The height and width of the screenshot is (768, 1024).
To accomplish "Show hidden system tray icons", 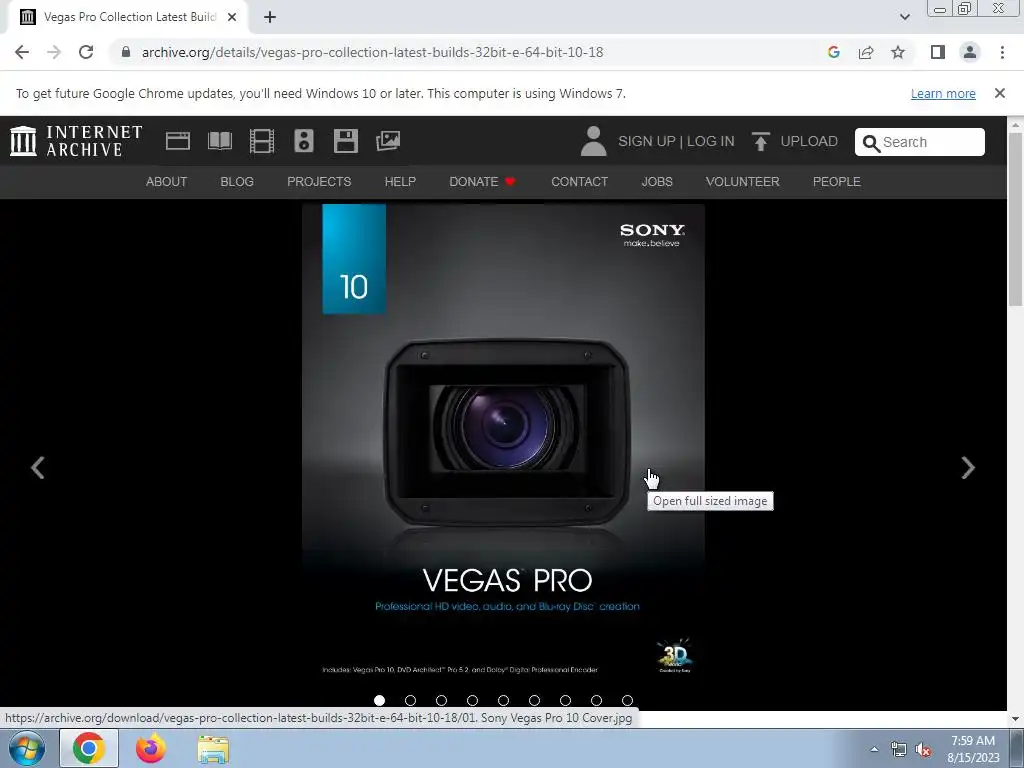I will tap(874, 750).
